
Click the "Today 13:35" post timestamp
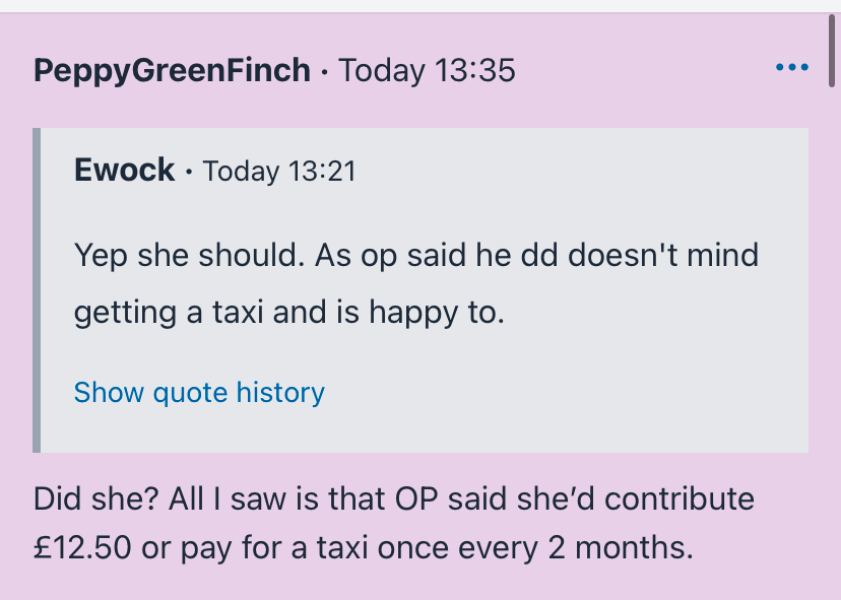(x=427, y=71)
